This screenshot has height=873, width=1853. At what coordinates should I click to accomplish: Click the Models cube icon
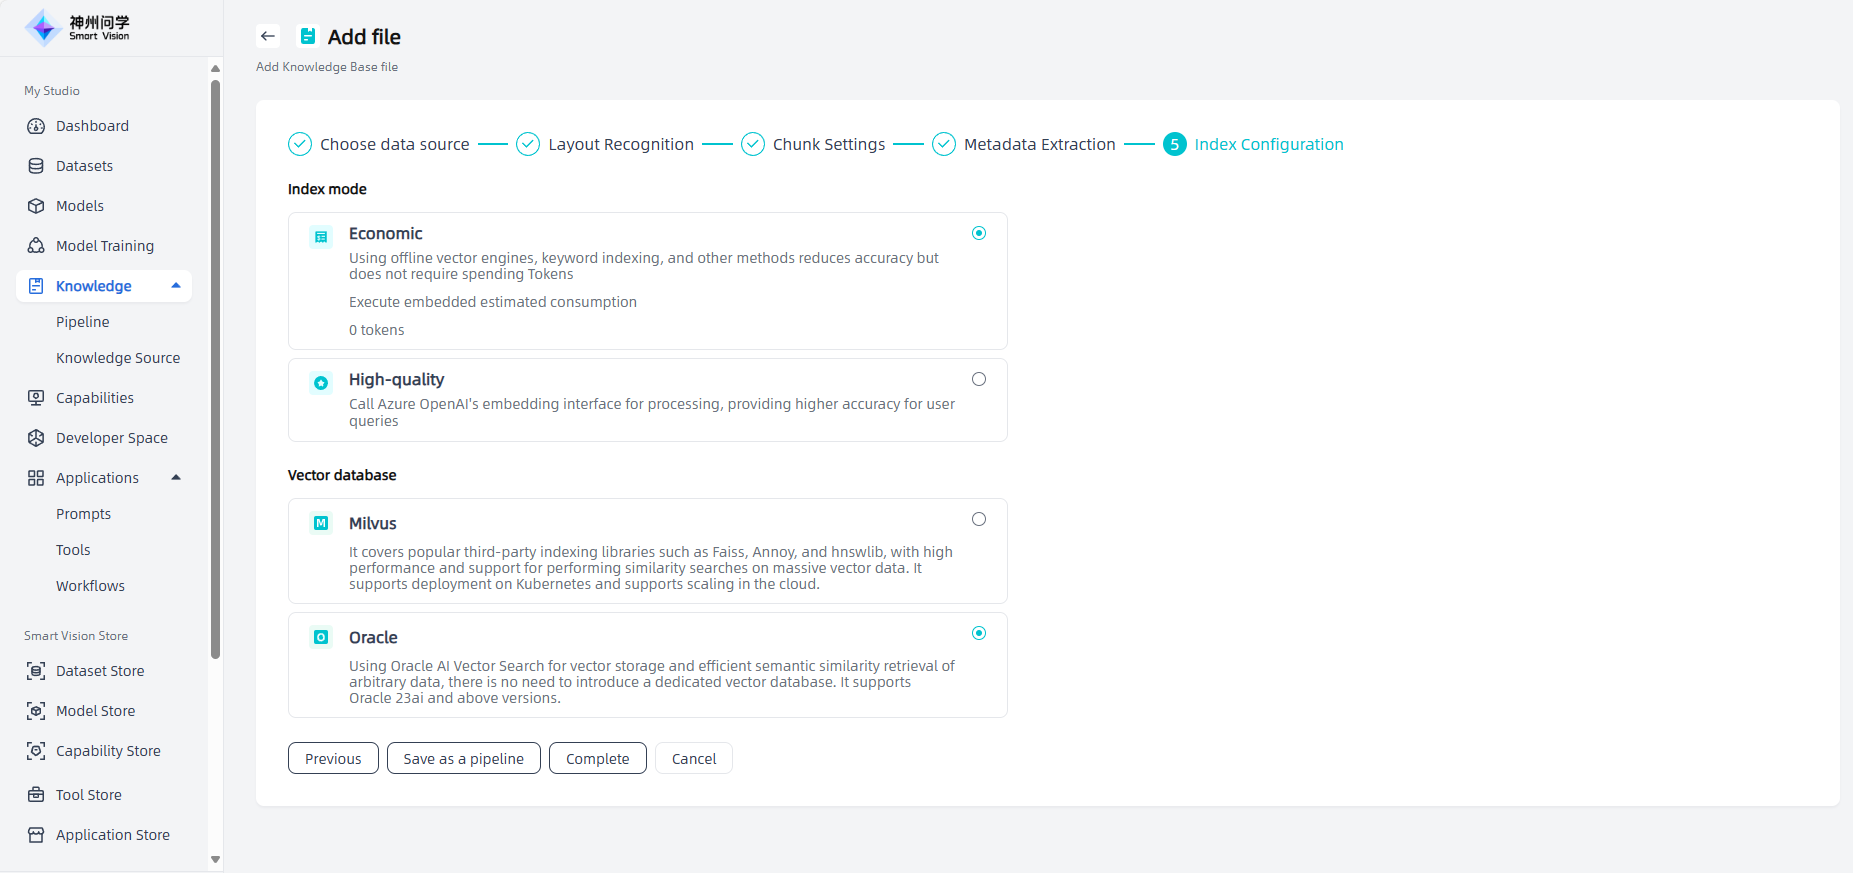pos(36,206)
